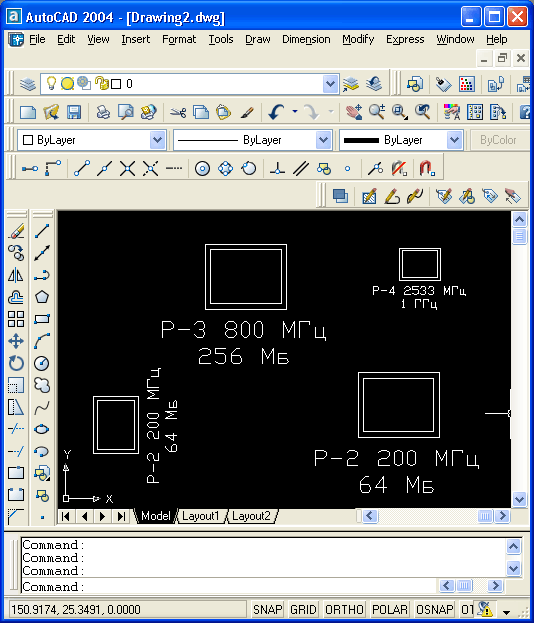Click the Plot printer icon

click(x=103, y=112)
